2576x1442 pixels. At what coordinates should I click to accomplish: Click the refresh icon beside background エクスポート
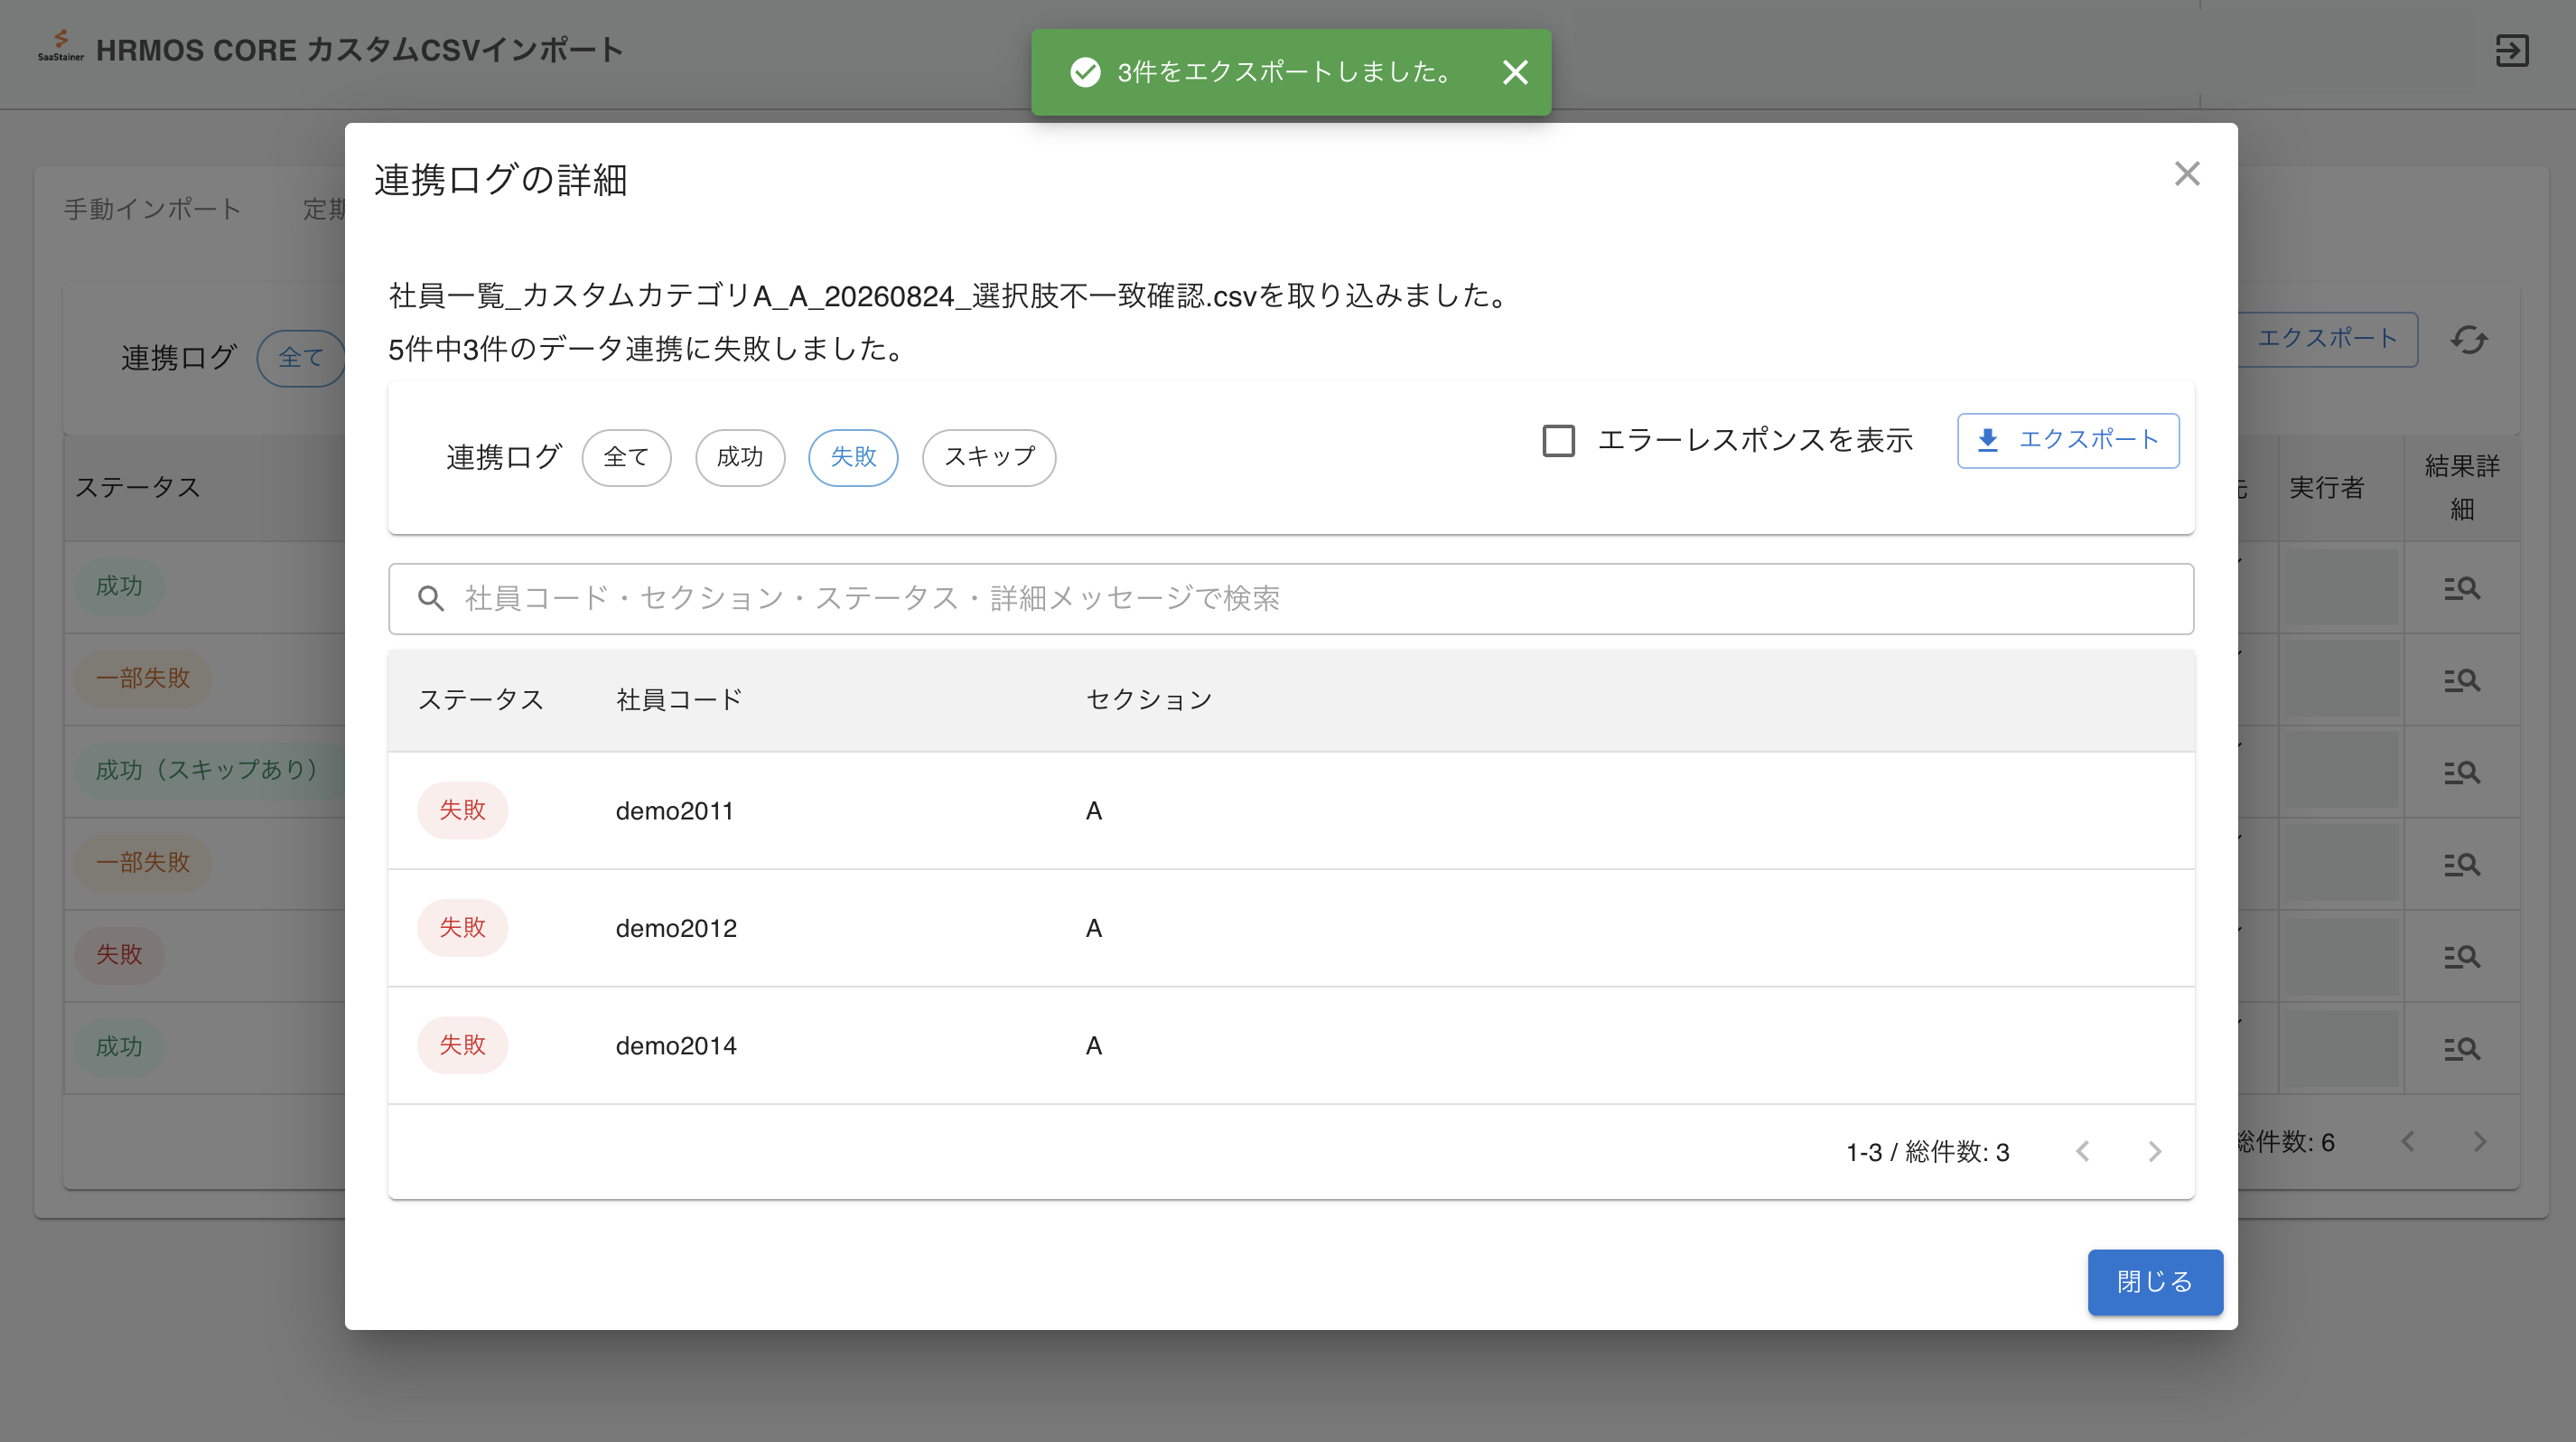[x=2469, y=340]
